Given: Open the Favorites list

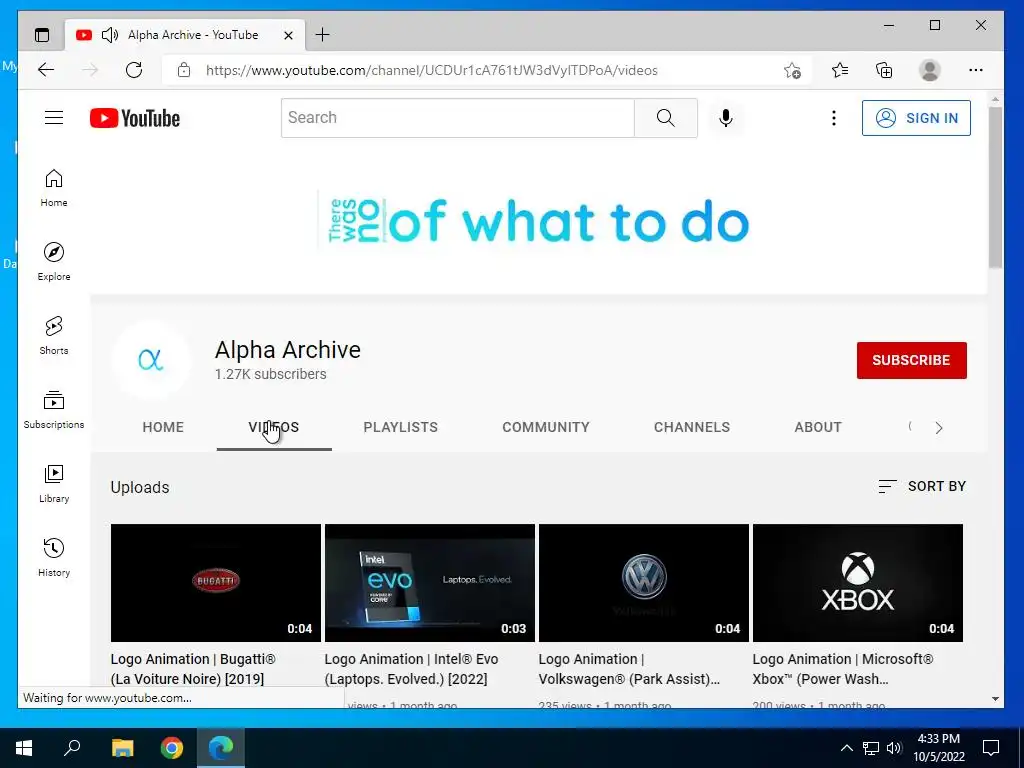Looking at the screenshot, I should [840, 70].
